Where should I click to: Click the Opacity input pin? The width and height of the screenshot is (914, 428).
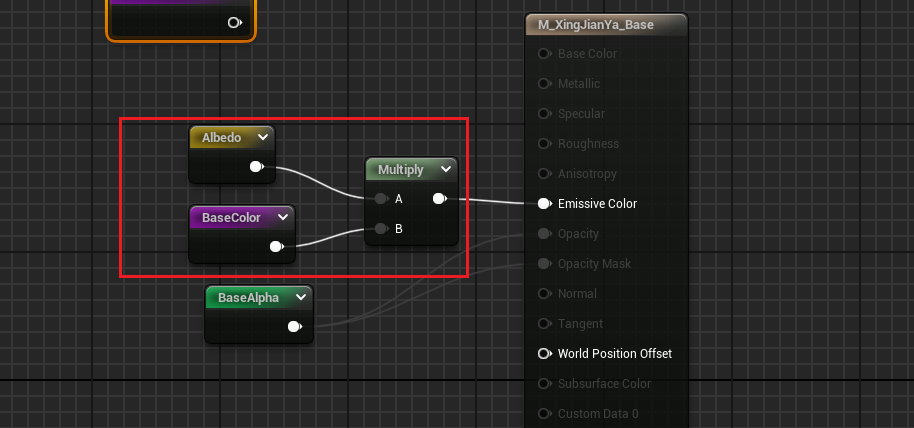click(544, 234)
